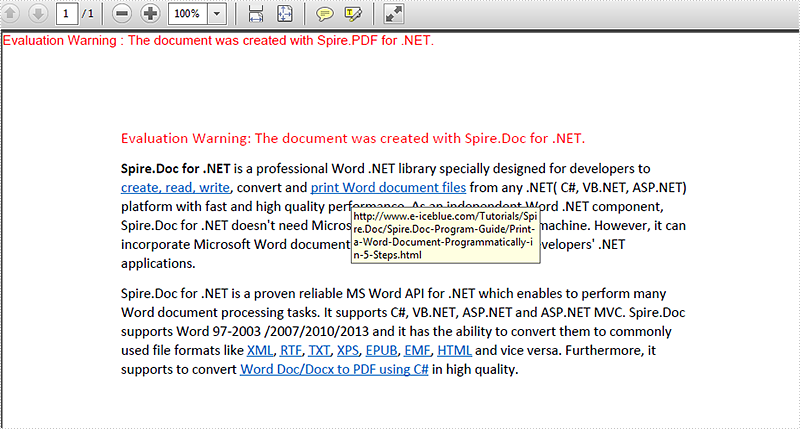Open the zoom level dropdown arrow
This screenshot has height=429, width=800.
(x=217, y=14)
